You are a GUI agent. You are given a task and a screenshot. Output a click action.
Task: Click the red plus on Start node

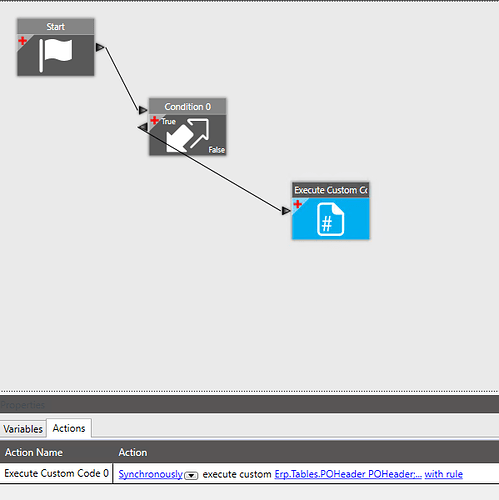coord(22,41)
